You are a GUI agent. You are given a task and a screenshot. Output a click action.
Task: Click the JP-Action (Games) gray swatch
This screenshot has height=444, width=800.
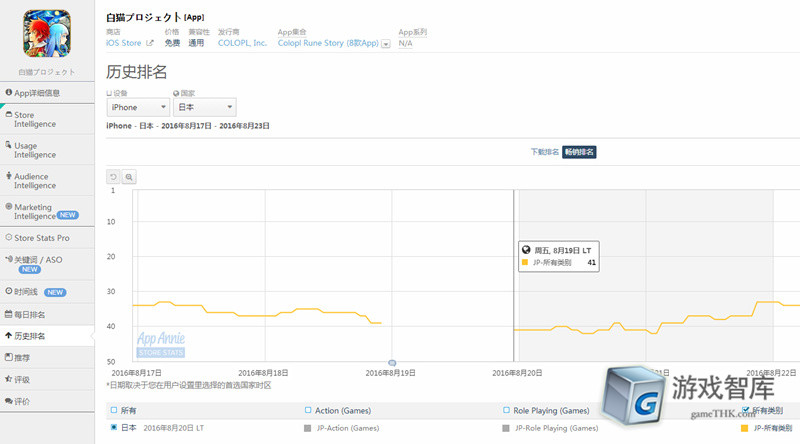307,428
